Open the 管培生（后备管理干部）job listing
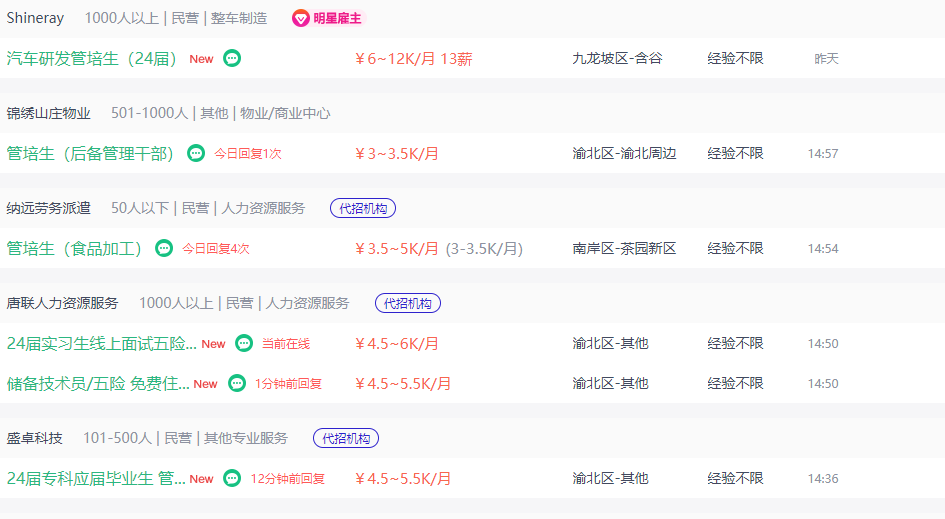This screenshot has width=945, height=519. pyautogui.click(x=90, y=154)
